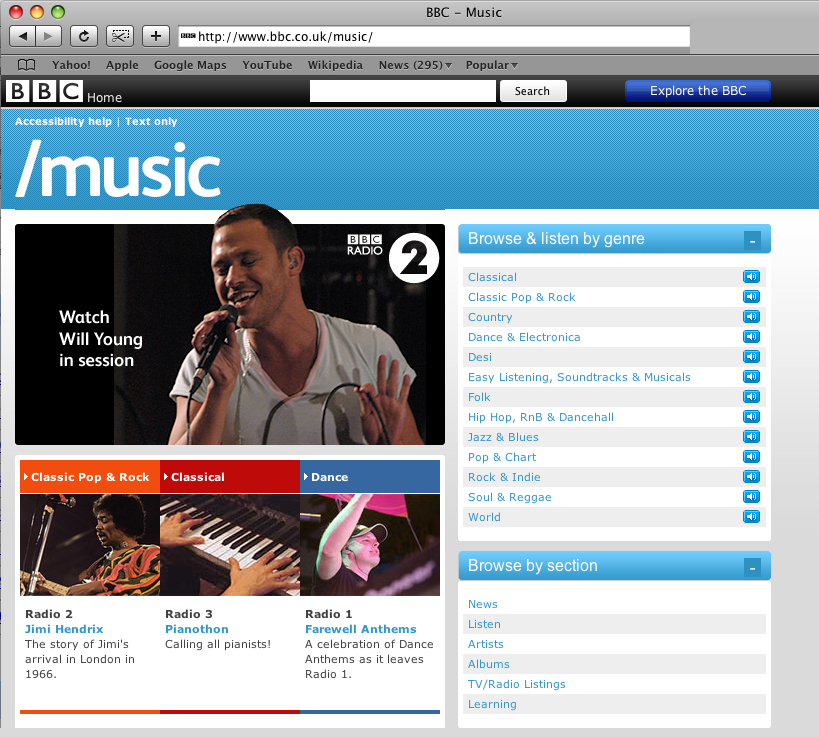Viewport: 819px width, 737px height.
Task: Switch to the Classical tab
Action: (x=199, y=477)
